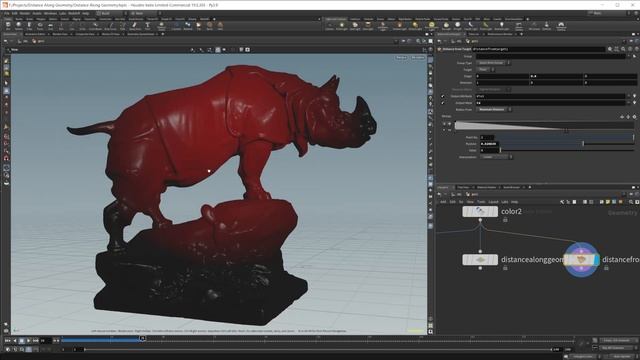Toggle the Output Mask checkbox
Screen dimensions: 640x360
pyautogui.click(x=443, y=103)
